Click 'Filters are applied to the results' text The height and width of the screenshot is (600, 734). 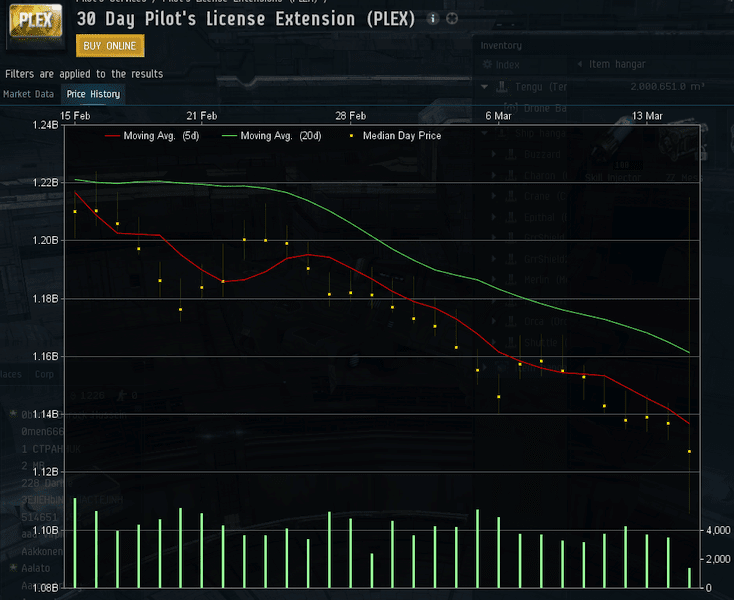[x=84, y=74]
